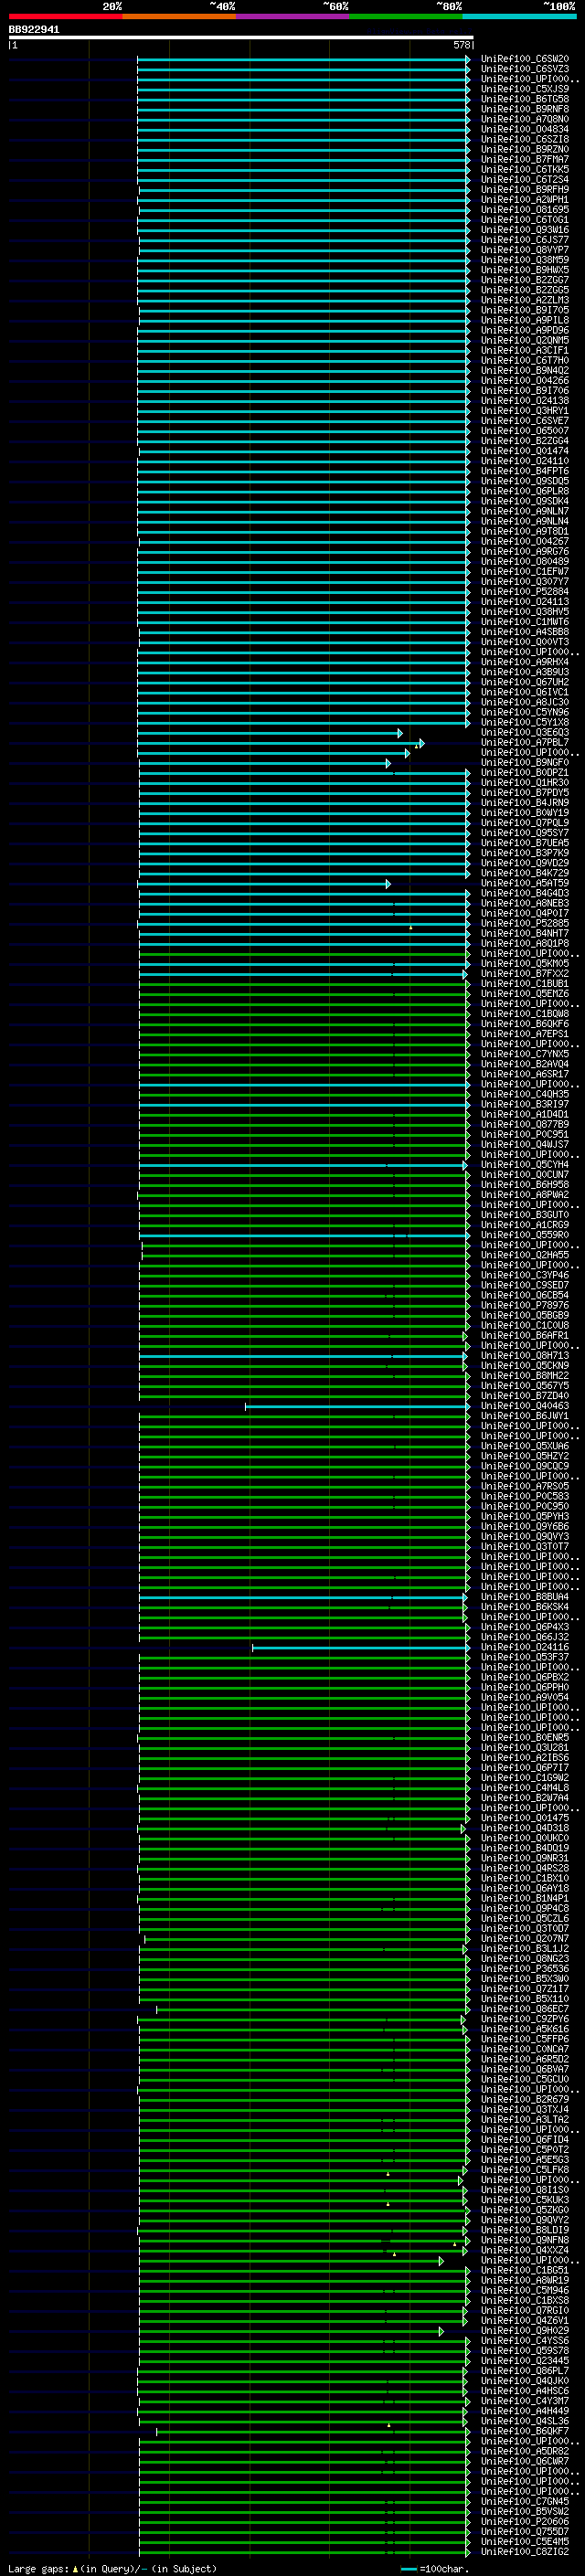Select label UniRef100_Q9CQC9
585x2576 pixels.
tap(525, 1466)
